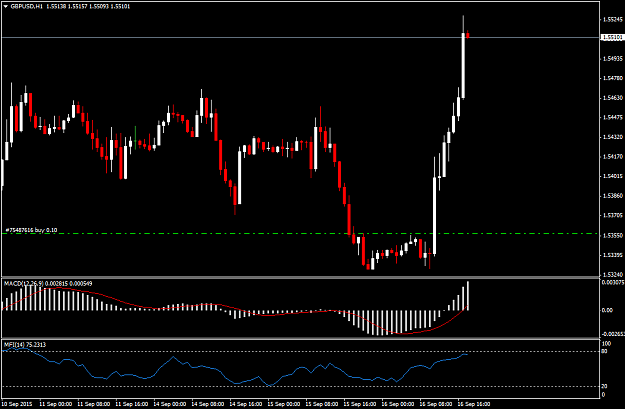The image size is (625, 409).
Task: Click the 100 level on the MFI scale
Action: coord(606,344)
